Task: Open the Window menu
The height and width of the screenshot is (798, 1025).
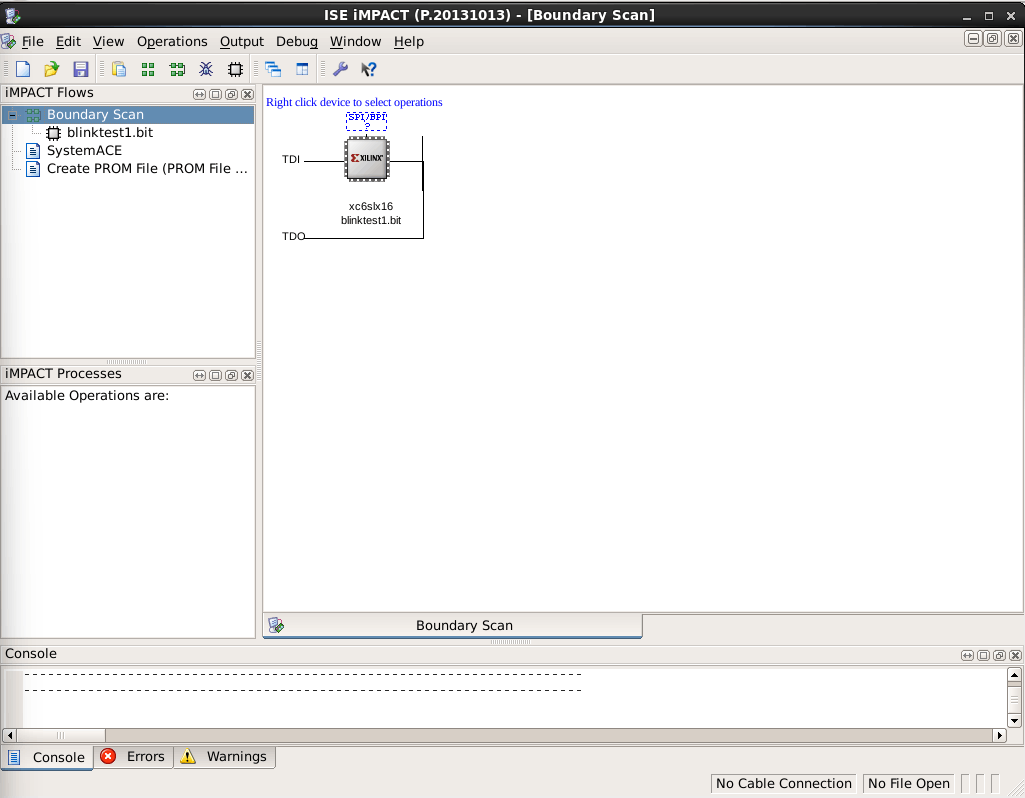Action: pyautogui.click(x=355, y=41)
